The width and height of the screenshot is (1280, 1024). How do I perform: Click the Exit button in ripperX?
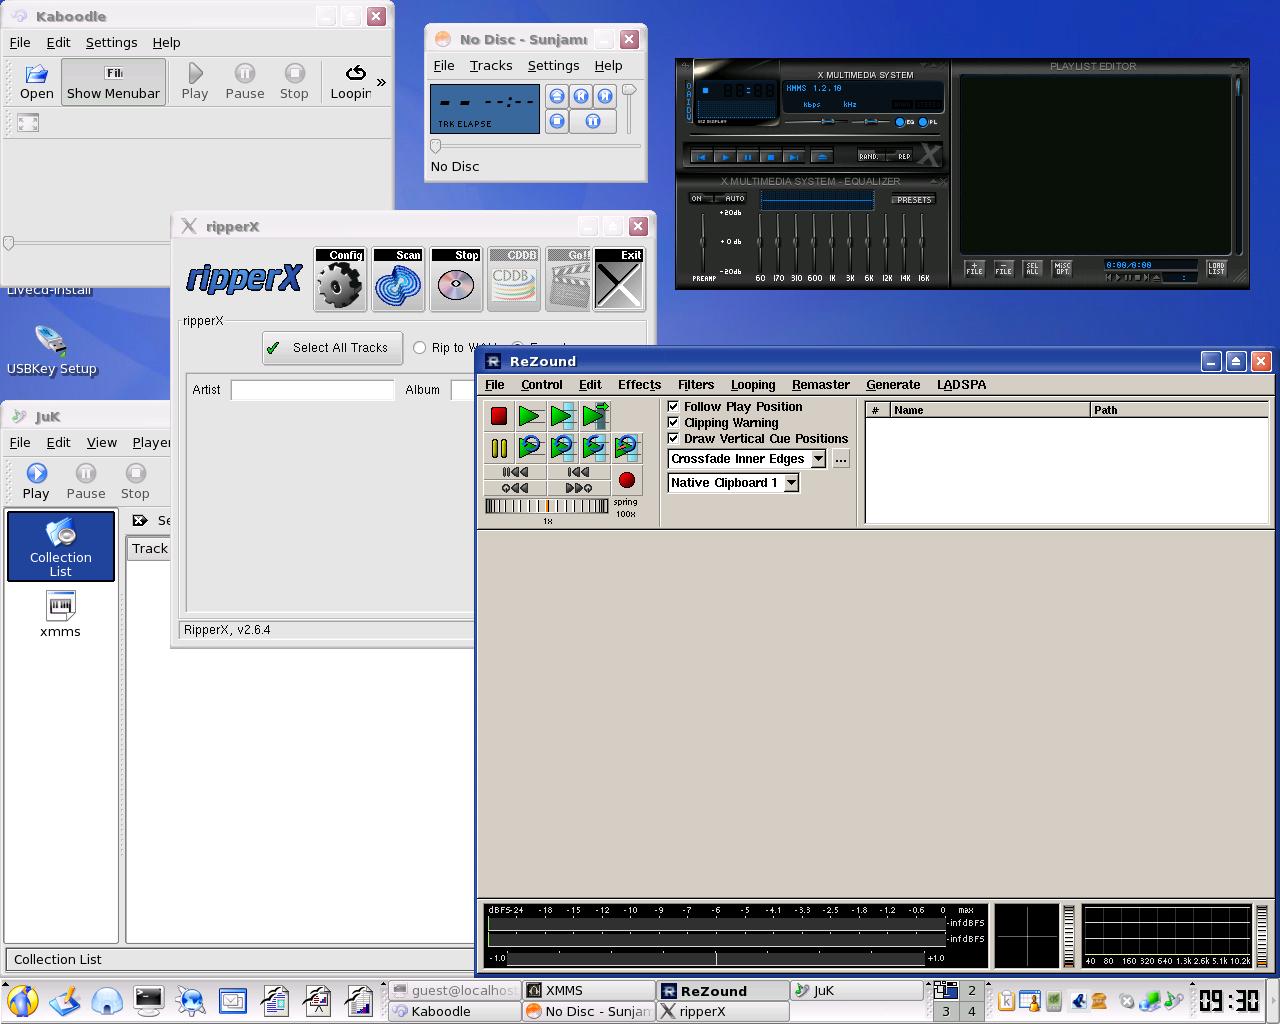(619, 280)
